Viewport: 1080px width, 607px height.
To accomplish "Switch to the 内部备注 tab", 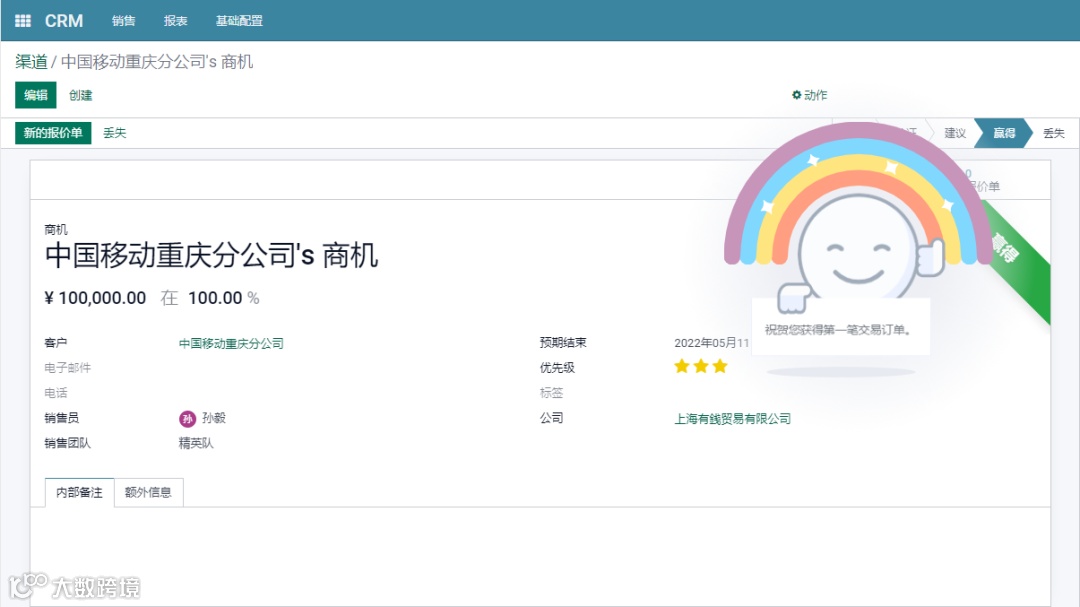I will point(79,493).
